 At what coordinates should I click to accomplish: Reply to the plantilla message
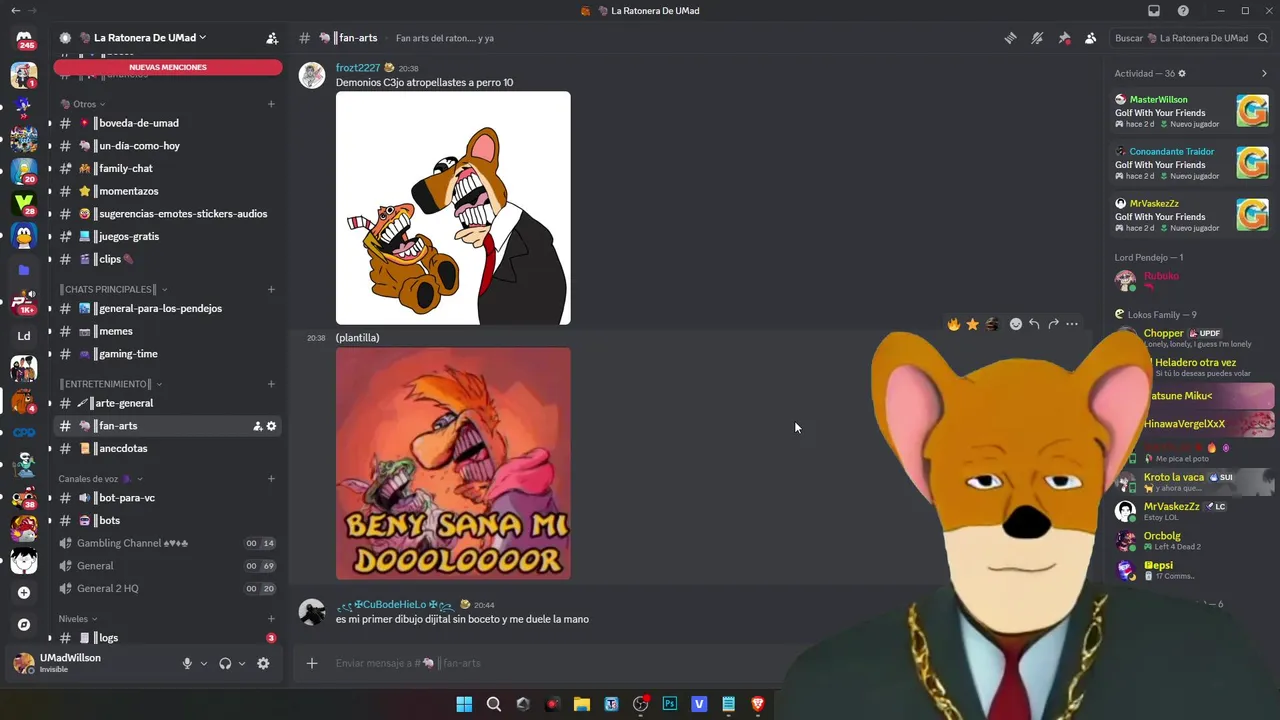[x=1034, y=324]
